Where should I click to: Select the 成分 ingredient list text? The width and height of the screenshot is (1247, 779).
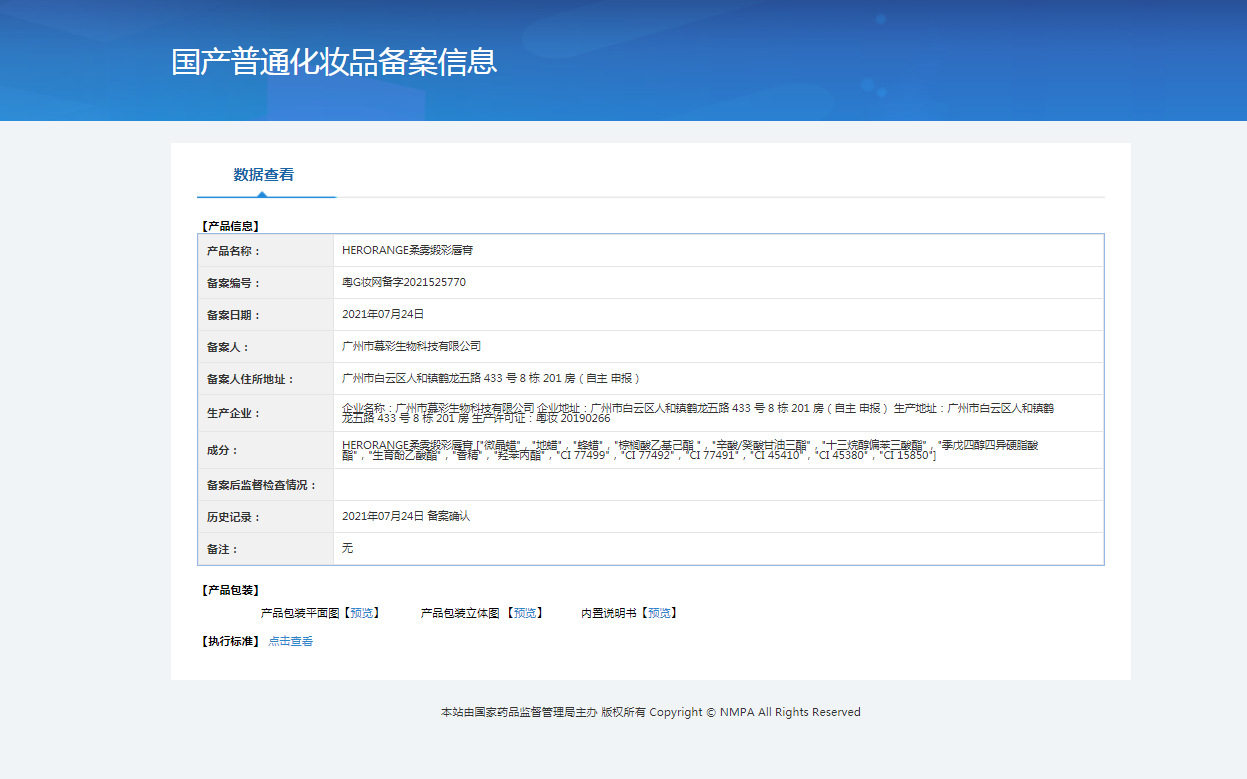tap(690, 450)
